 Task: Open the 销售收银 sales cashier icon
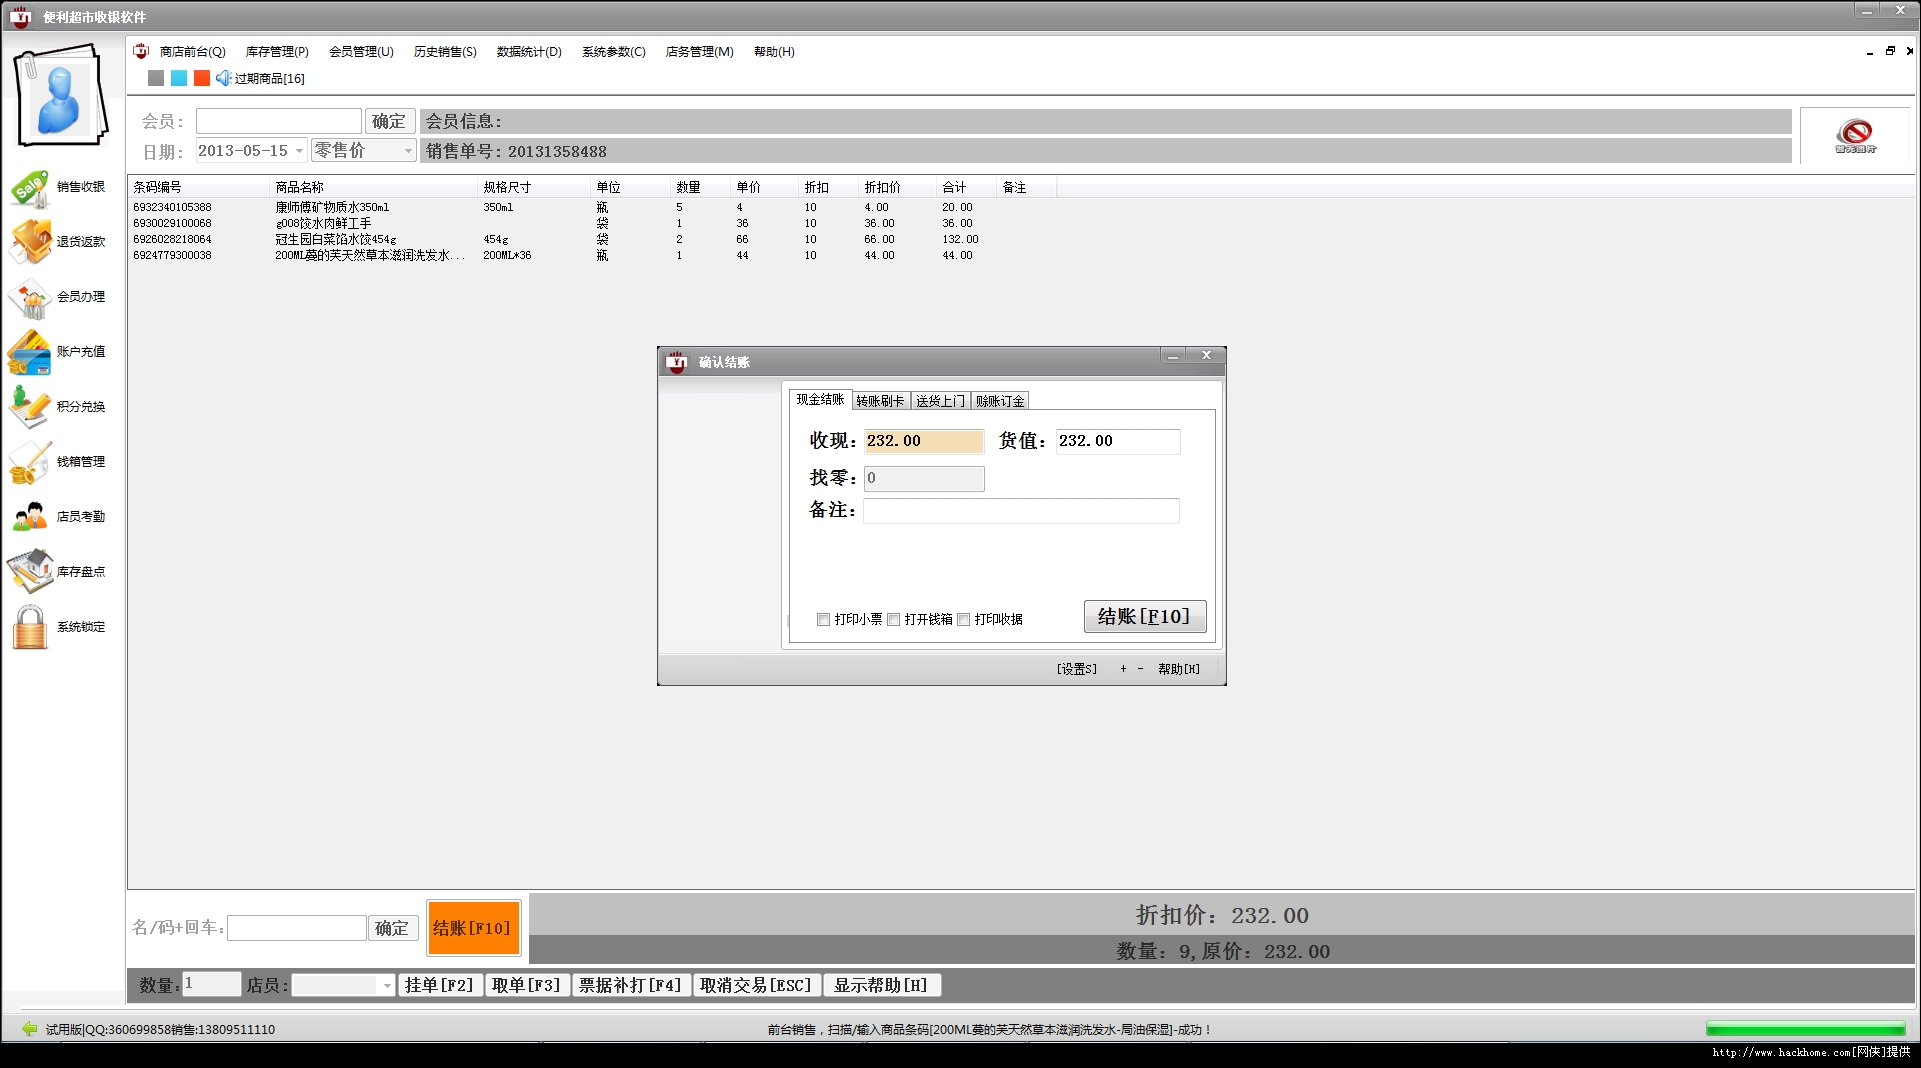(x=31, y=188)
